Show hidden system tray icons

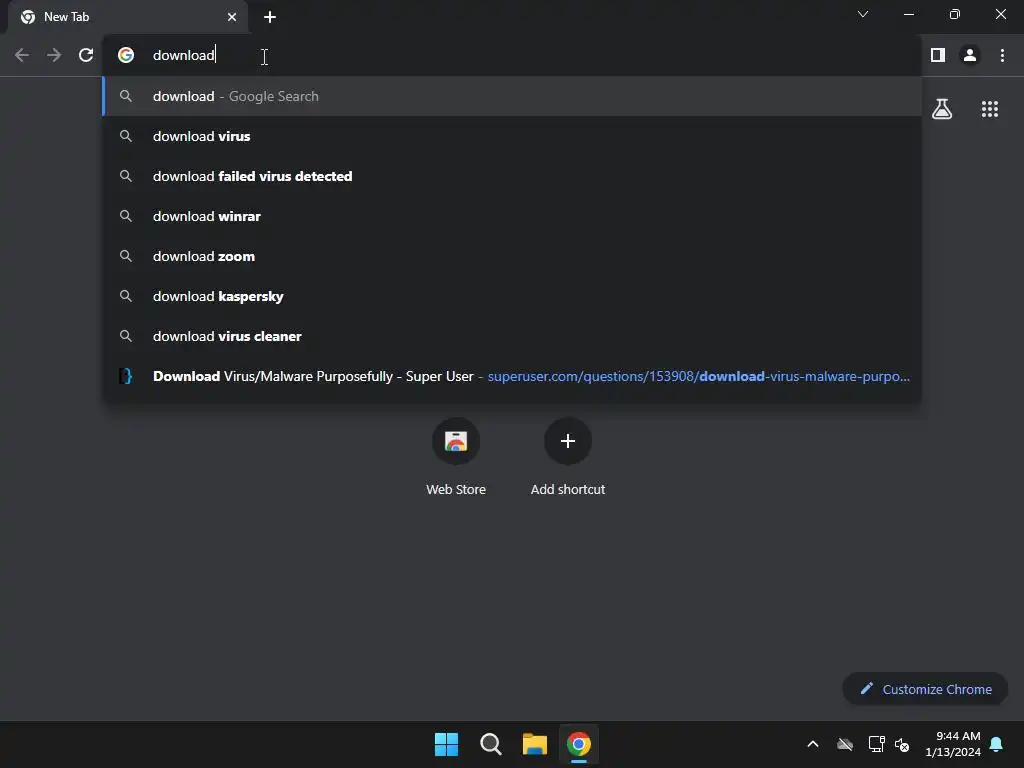[x=813, y=744]
